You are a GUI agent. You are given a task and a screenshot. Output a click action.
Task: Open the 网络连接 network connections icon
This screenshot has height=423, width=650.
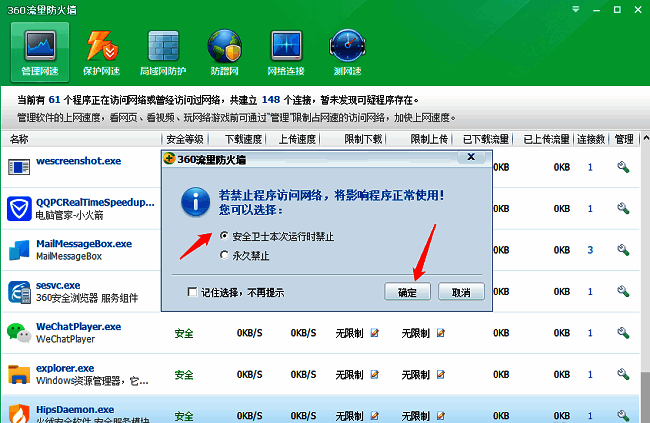pyautogui.click(x=285, y=53)
